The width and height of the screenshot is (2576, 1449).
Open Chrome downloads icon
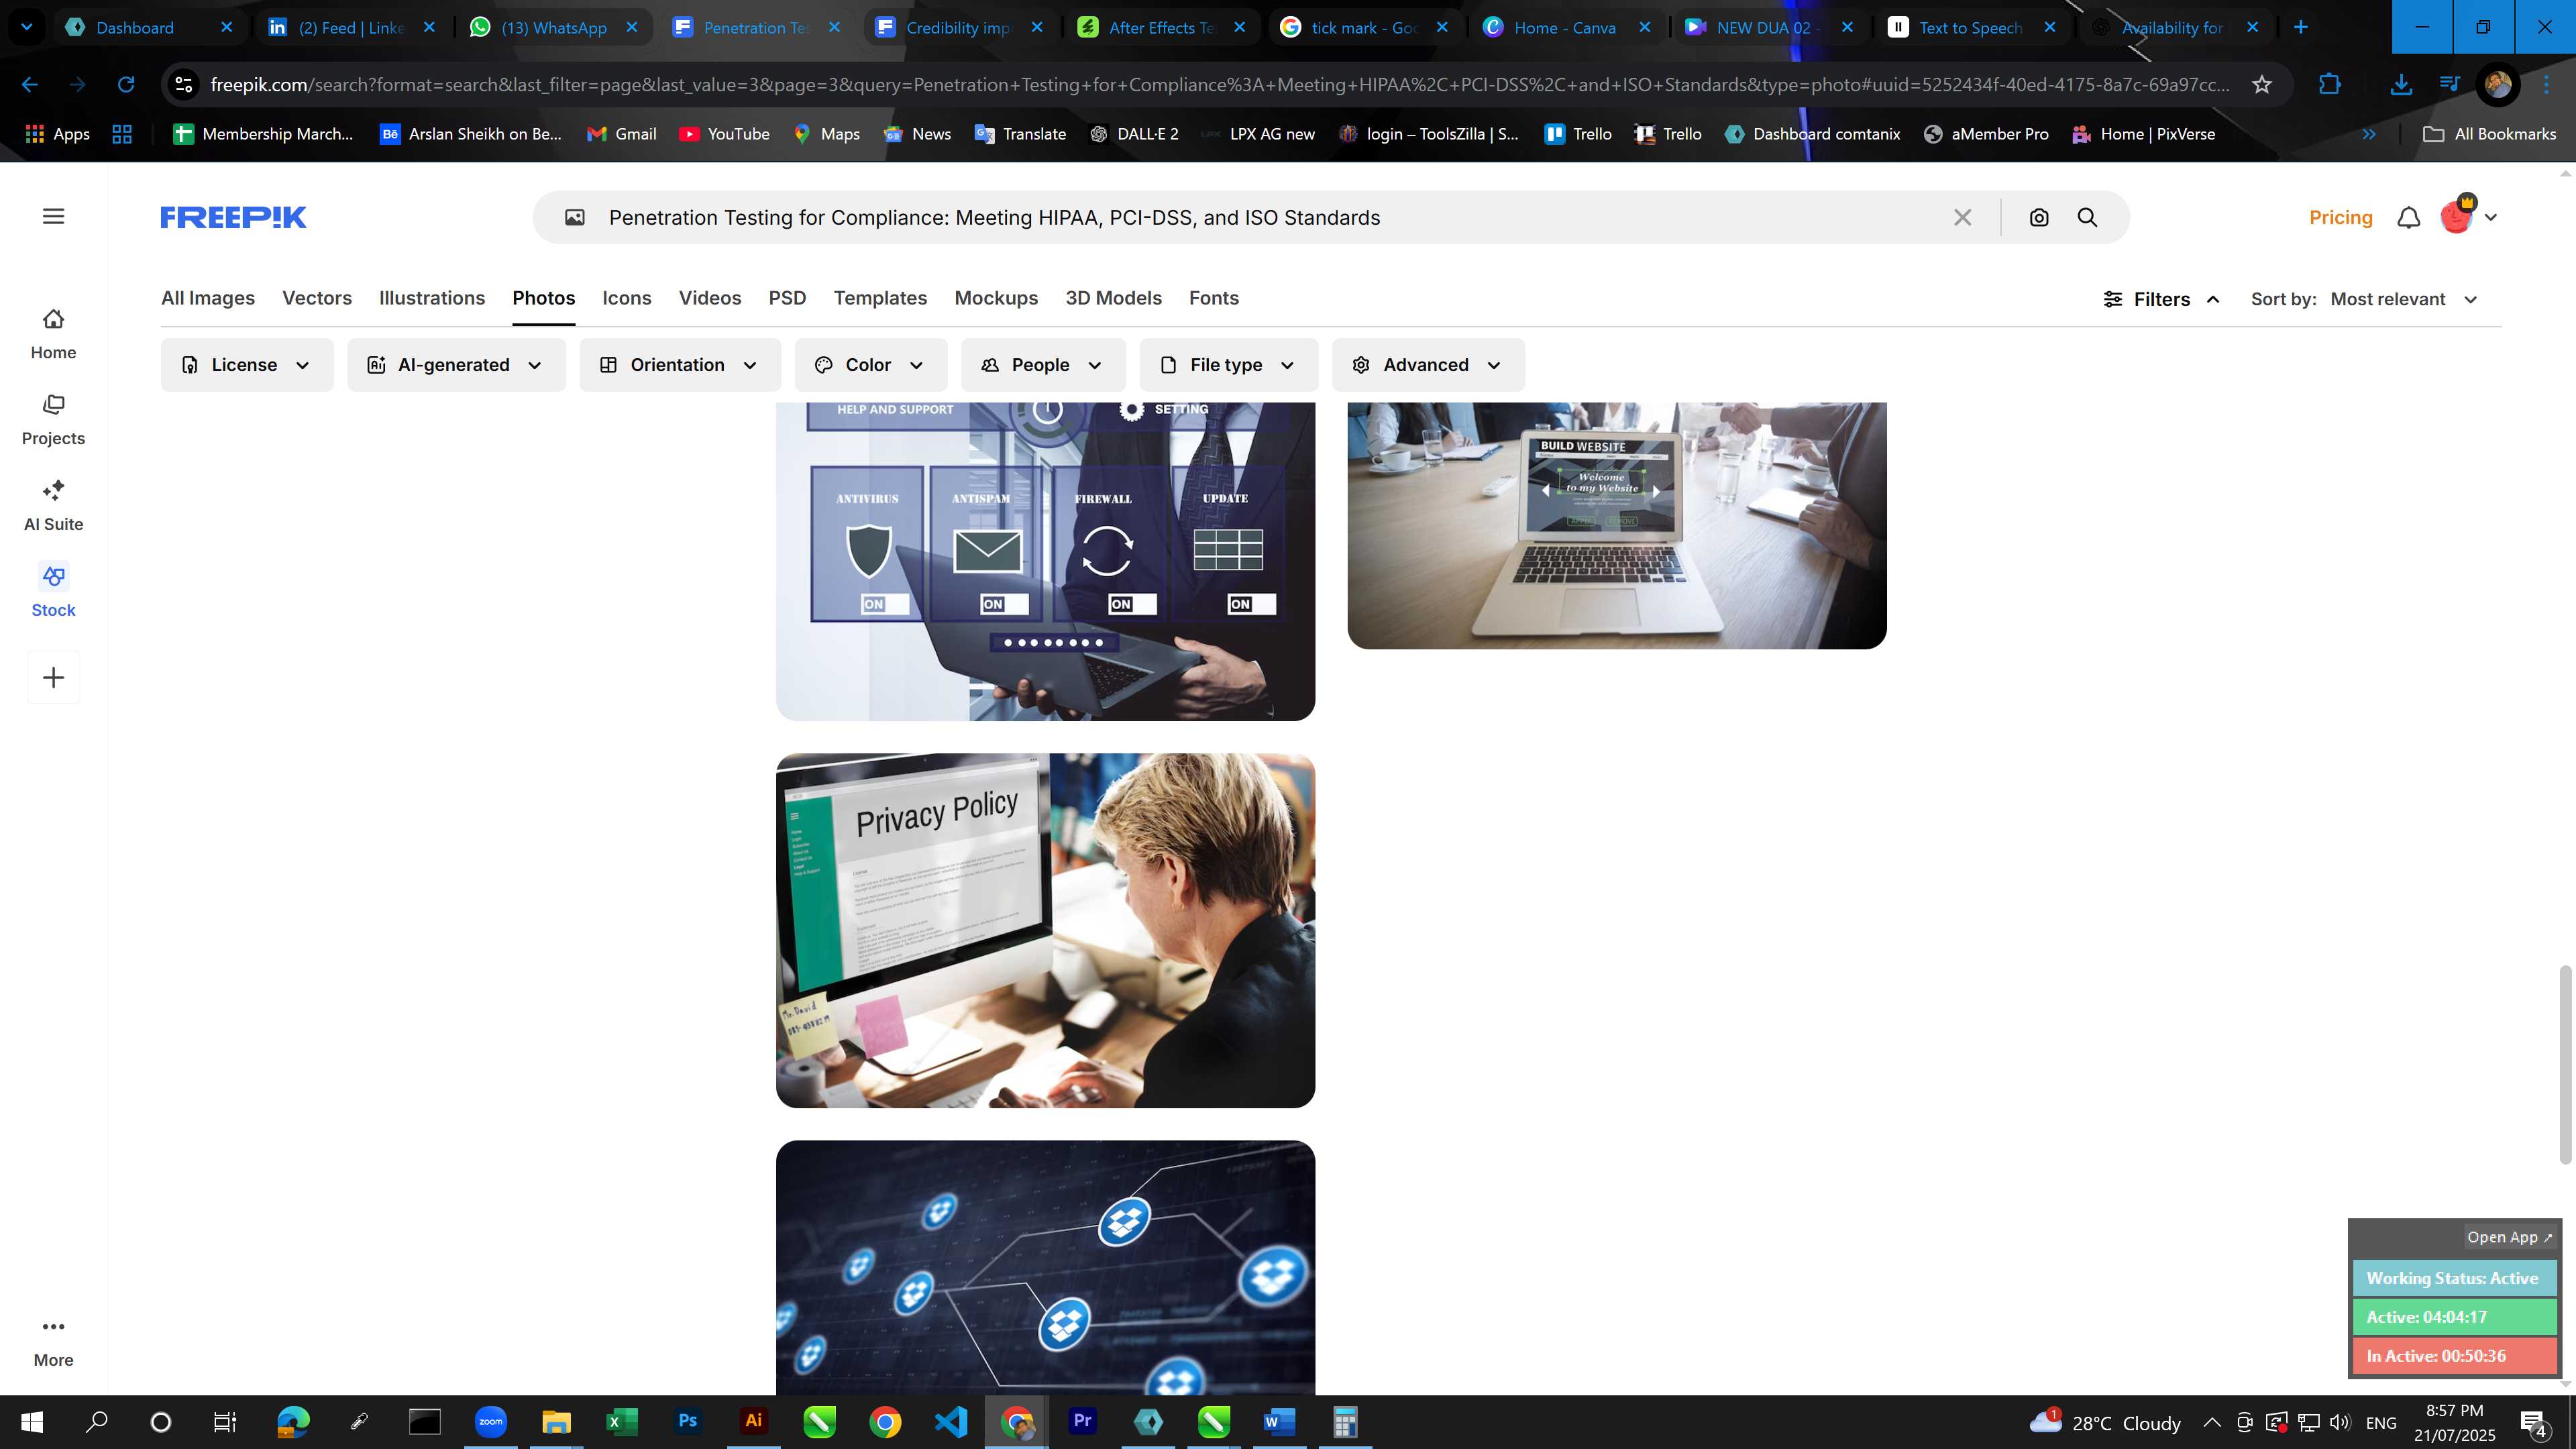2400,85
